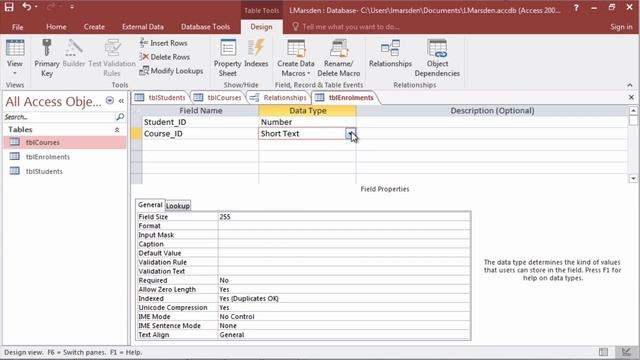This screenshot has height=360, width=640.
Task: Click the Validation Rule property field
Action: 344,262
